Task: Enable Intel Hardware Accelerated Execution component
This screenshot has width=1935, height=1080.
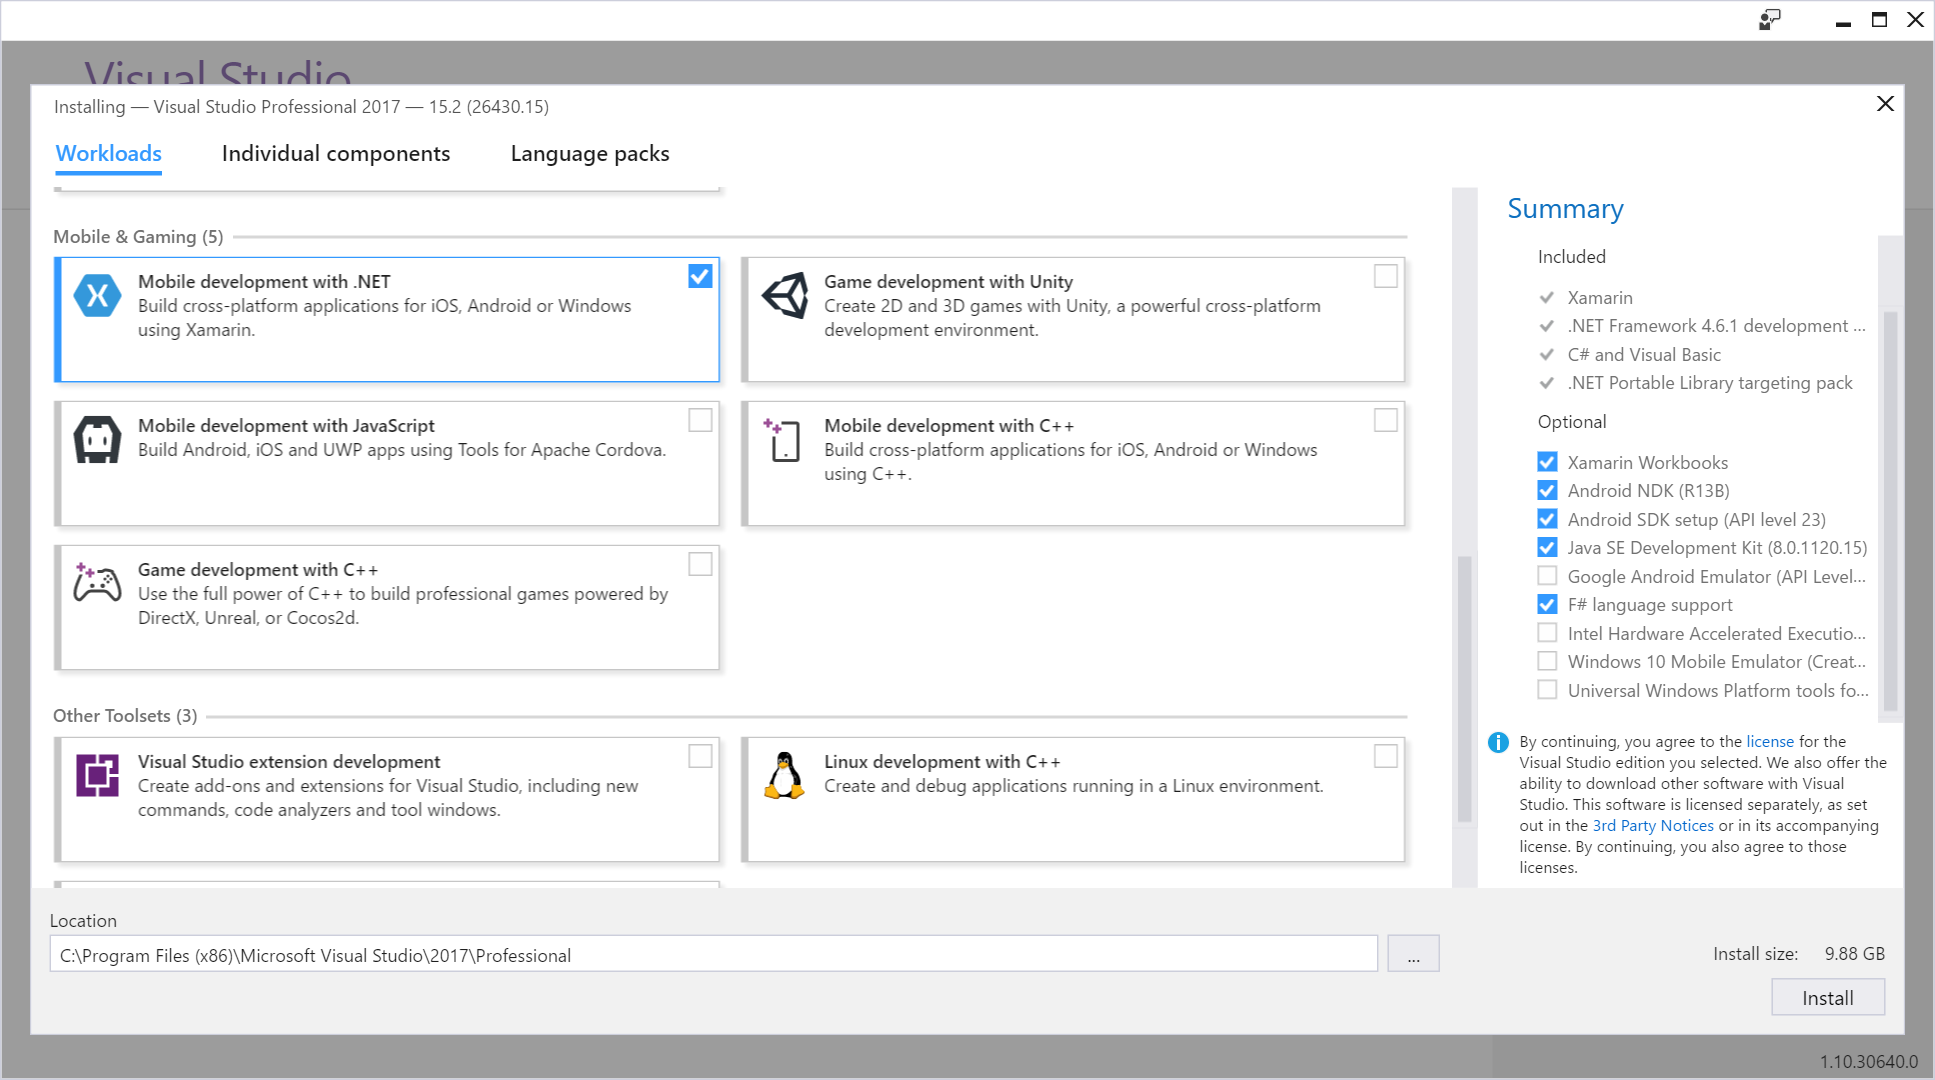Action: click(1547, 633)
